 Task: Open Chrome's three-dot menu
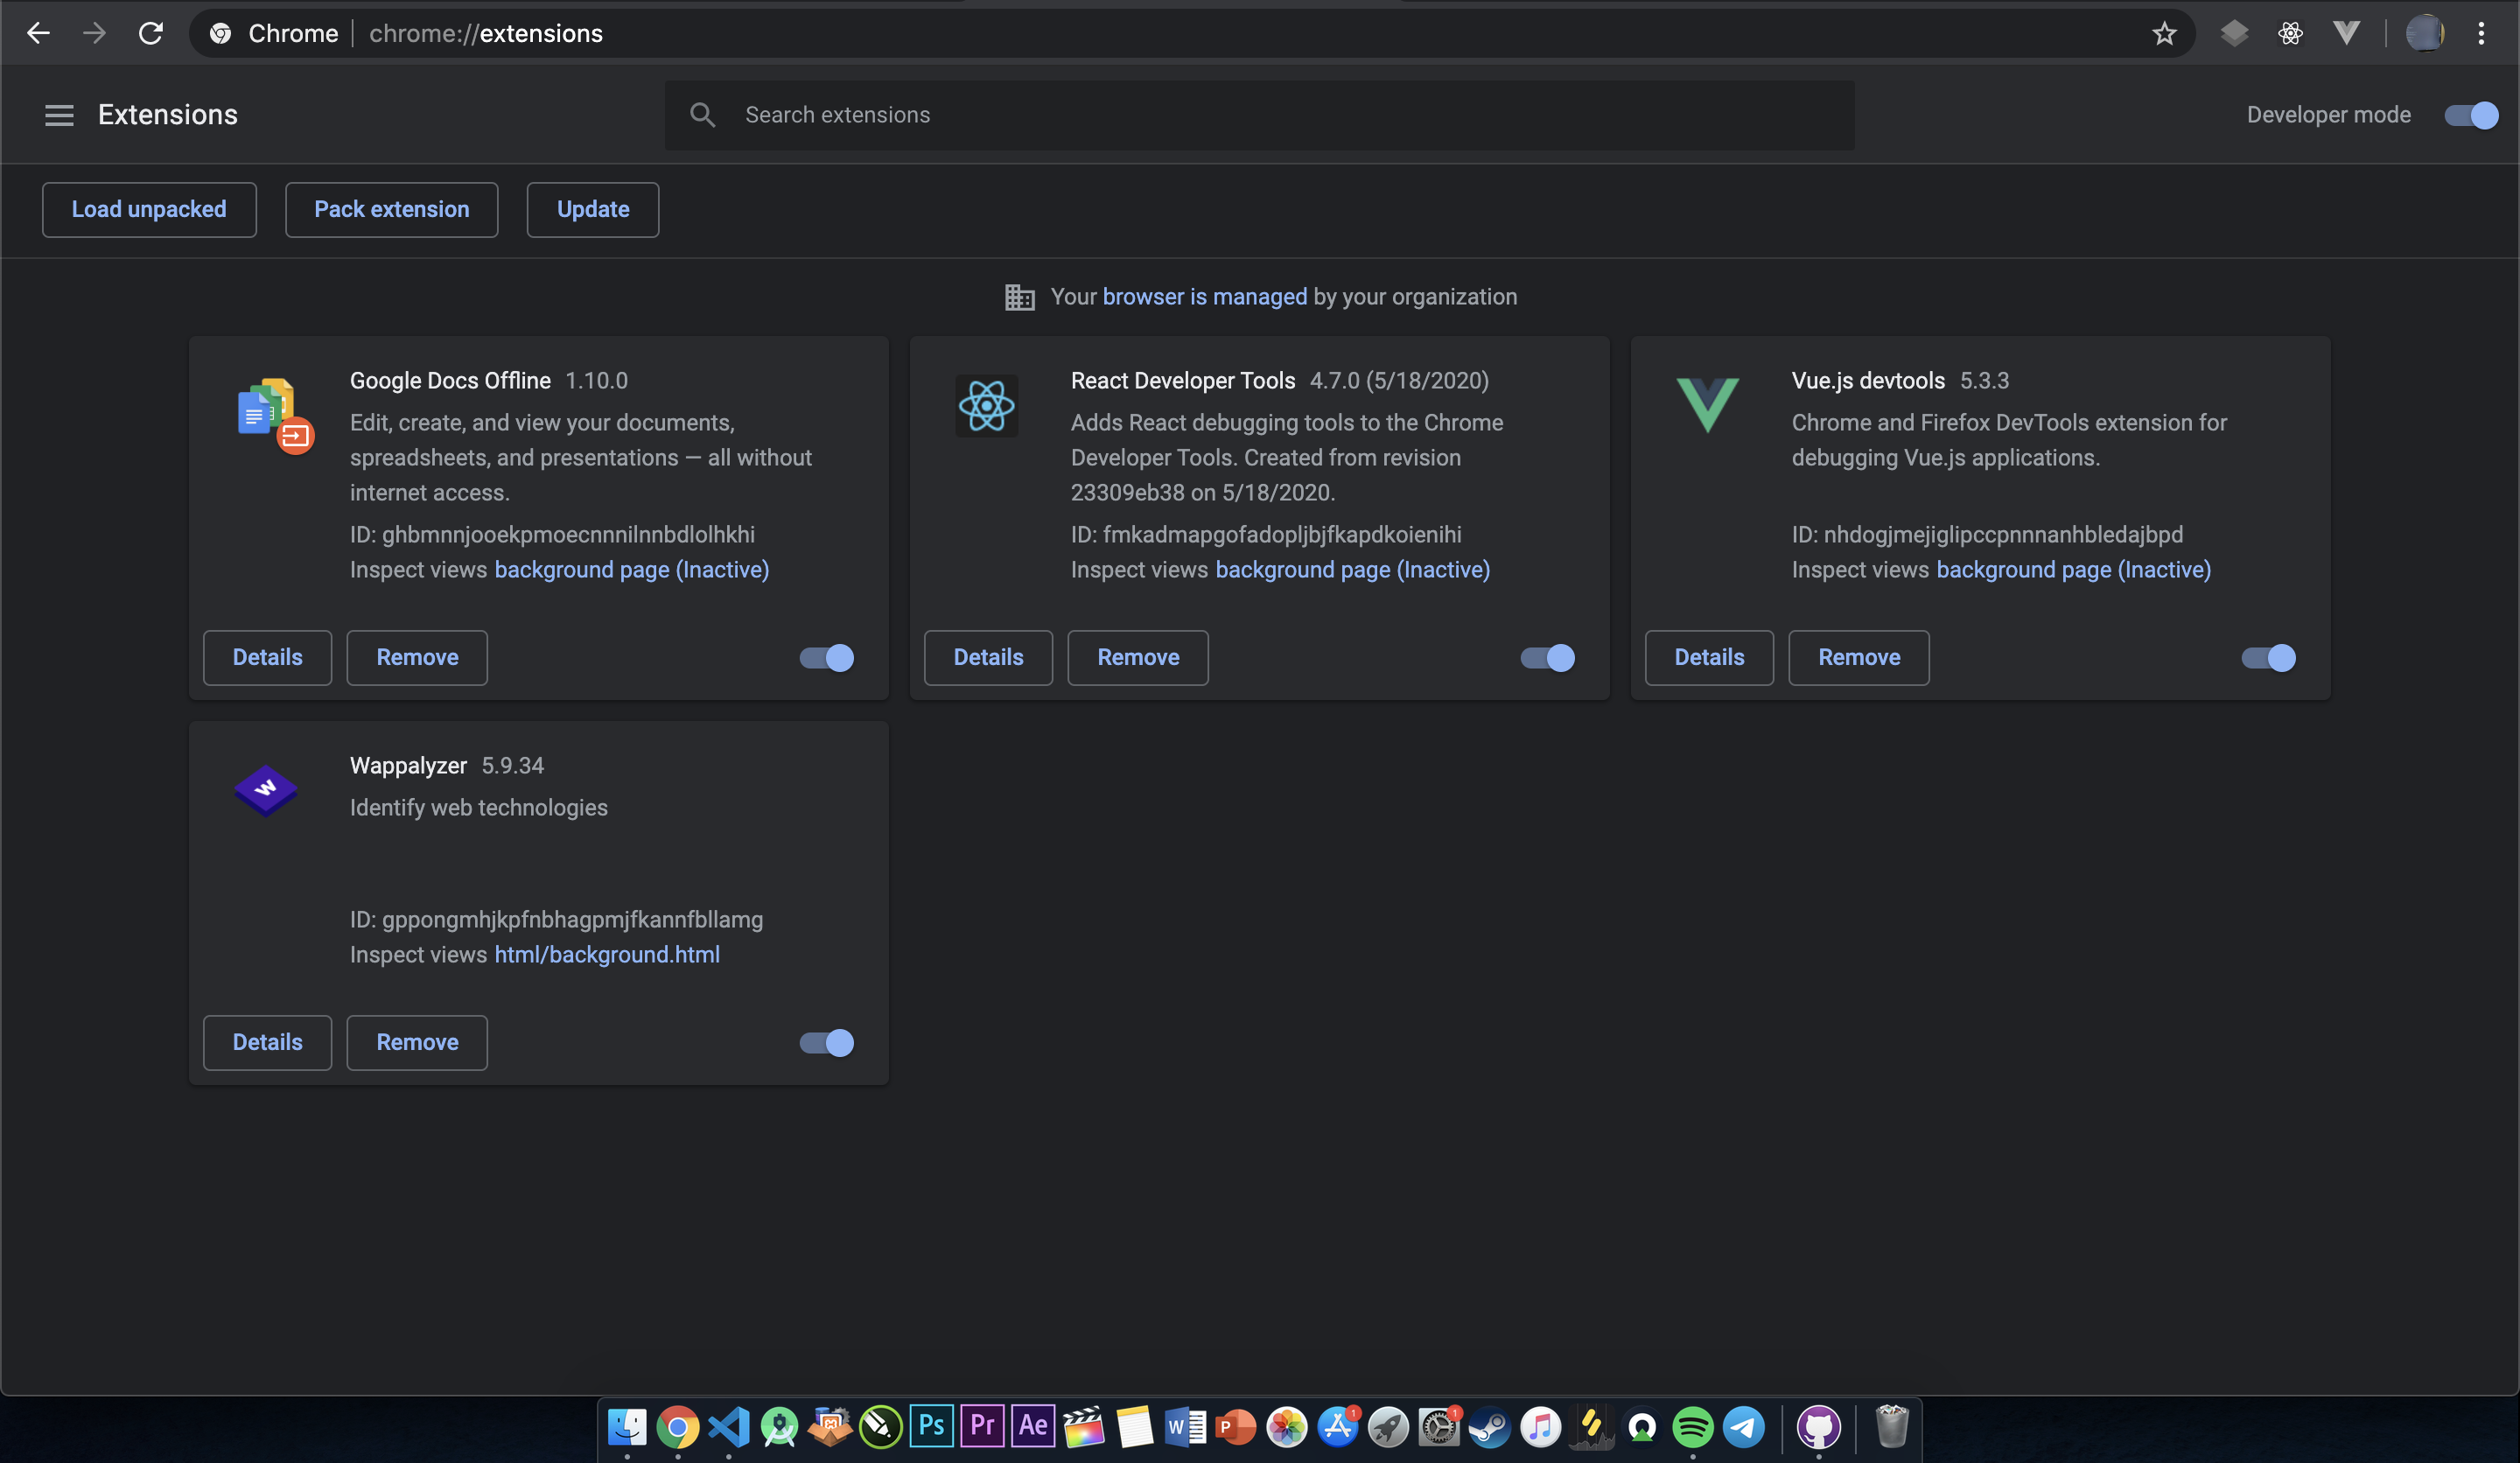pyautogui.click(x=2481, y=33)
